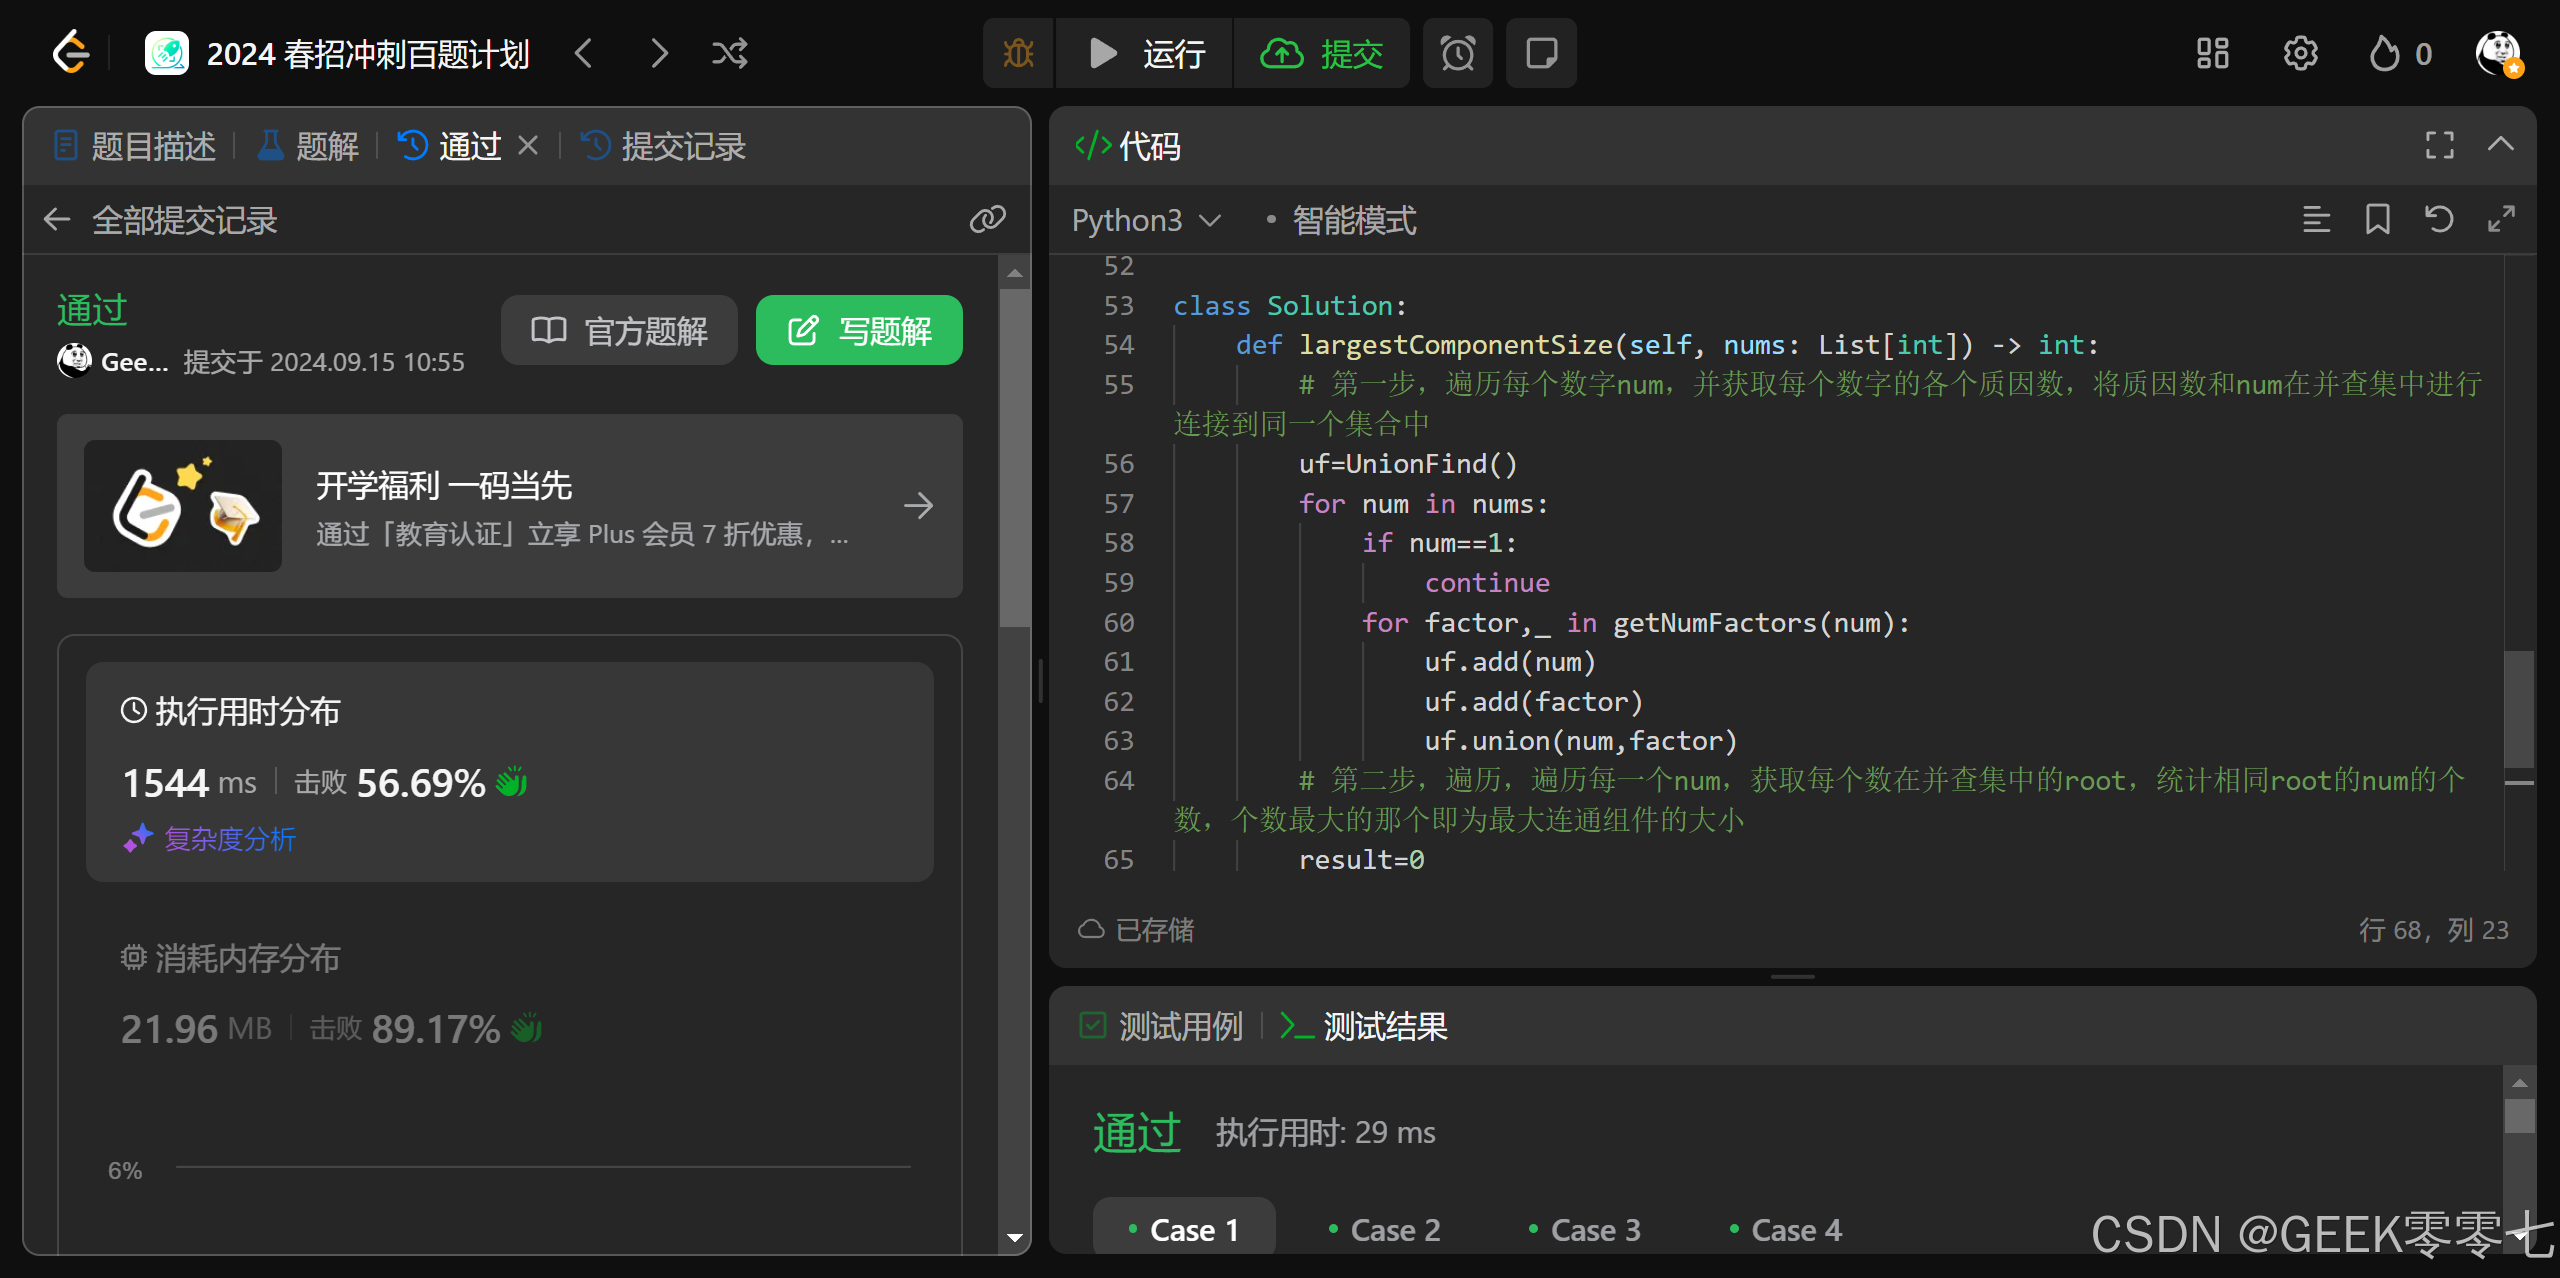
Task: Expand the 开学福利 promo arrow
Action: pyautogui.click(x=918, y=506)
